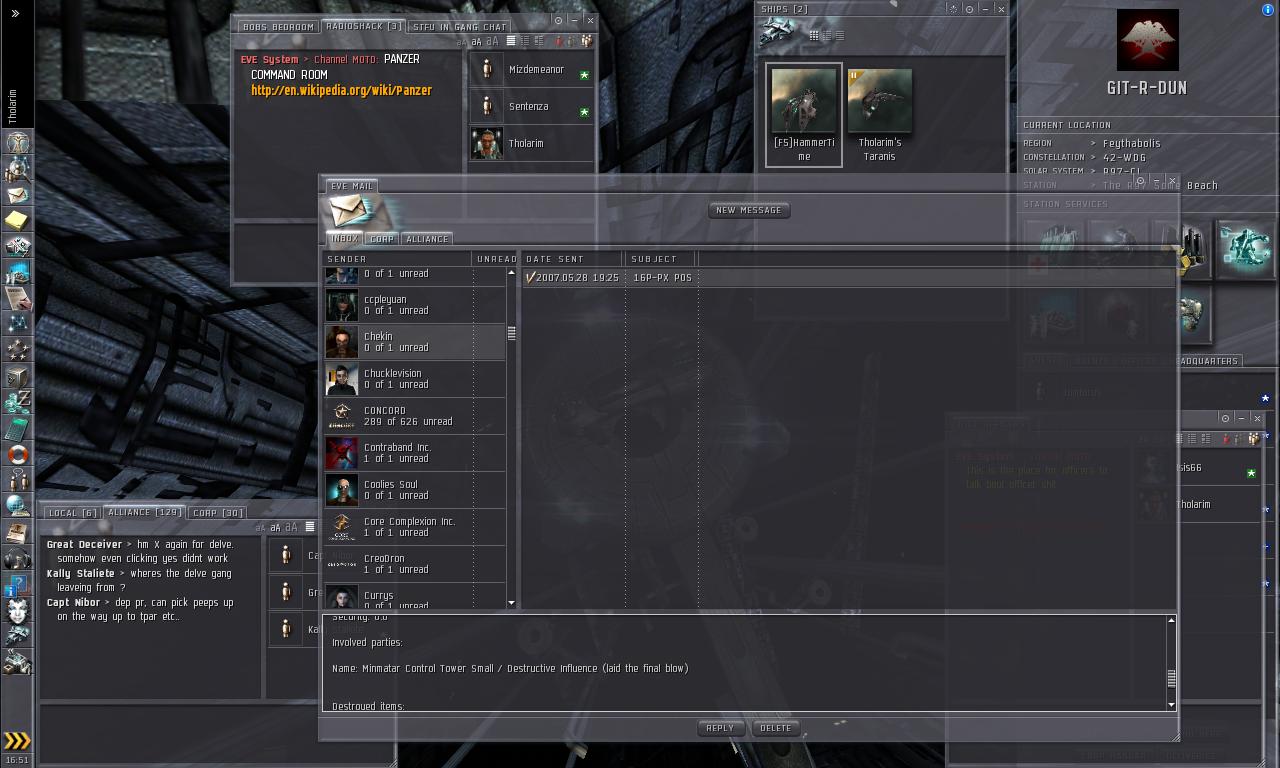Screen dimensions: 1280x768
Task: Click the blue star icon below station services
Action: point(1265,398)
